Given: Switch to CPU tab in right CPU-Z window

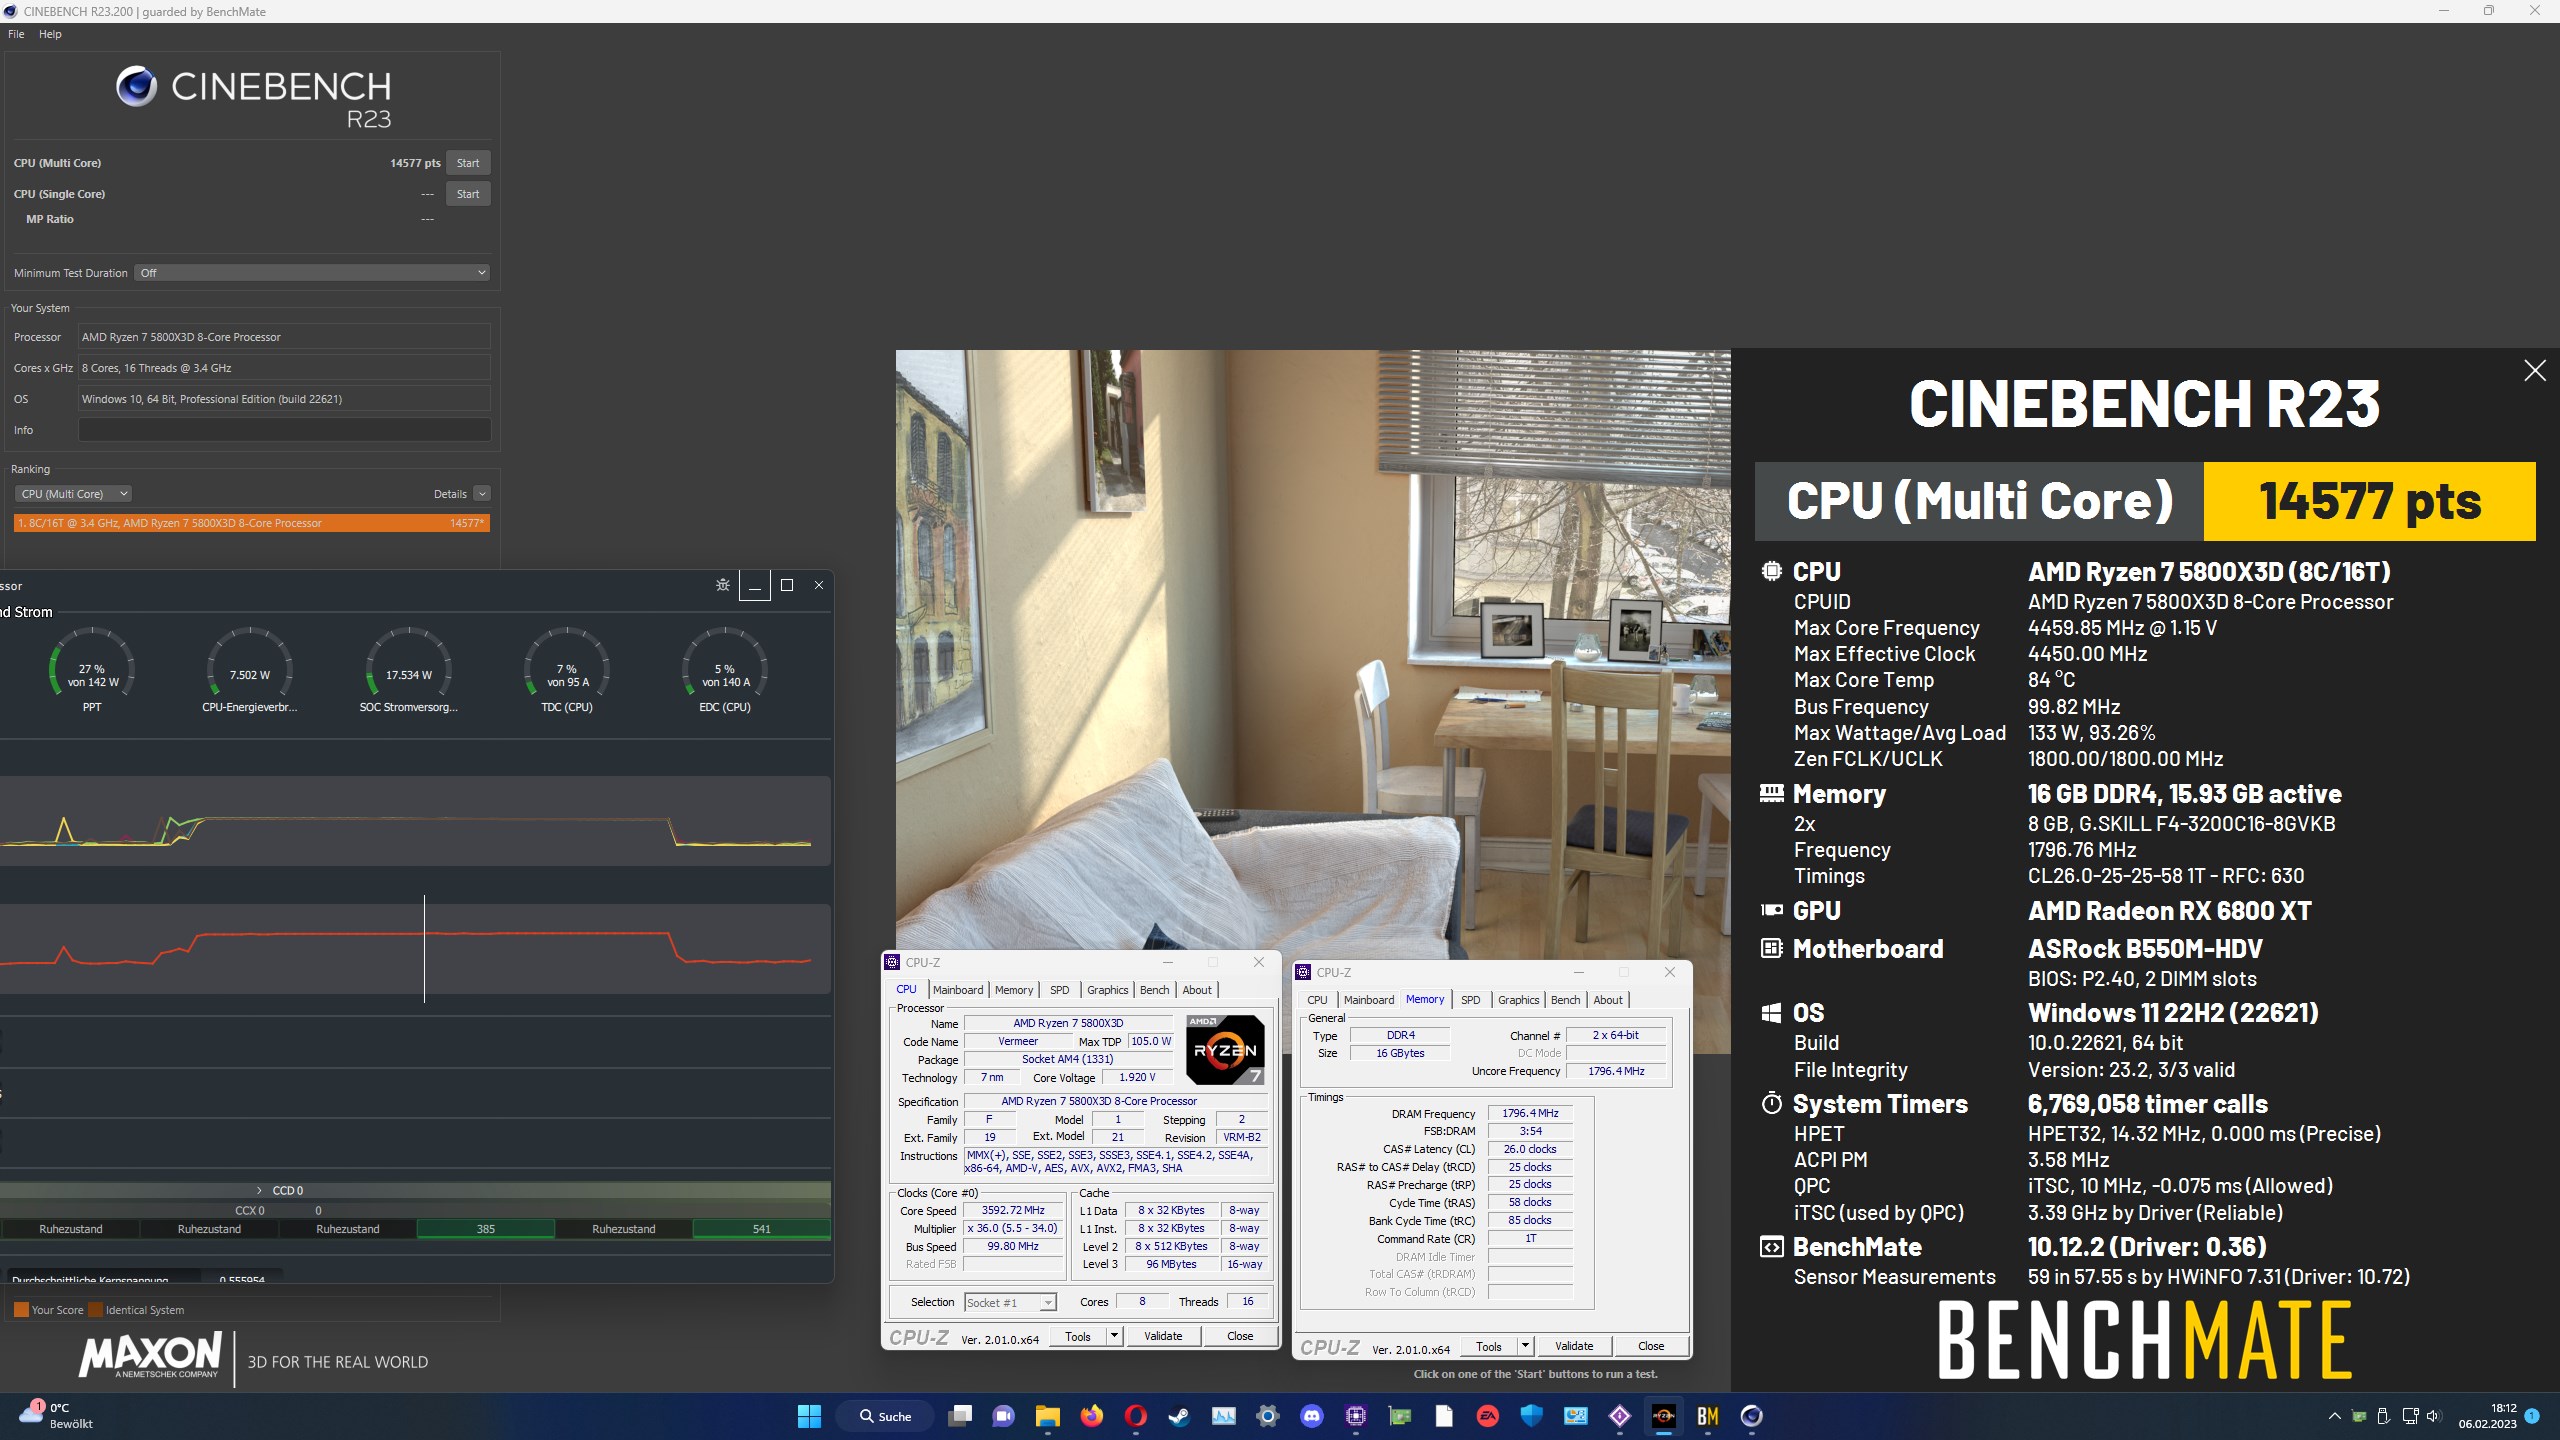Looking at the screenshot, I should click(1318, 1000).
